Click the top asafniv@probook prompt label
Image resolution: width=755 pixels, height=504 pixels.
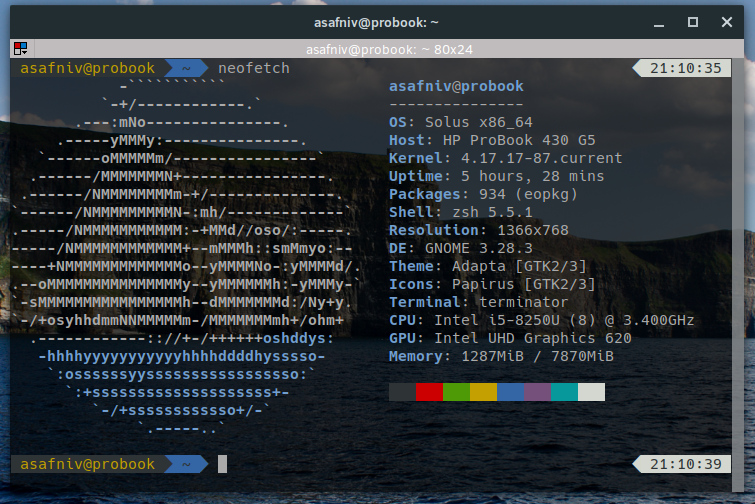point(88,68)
